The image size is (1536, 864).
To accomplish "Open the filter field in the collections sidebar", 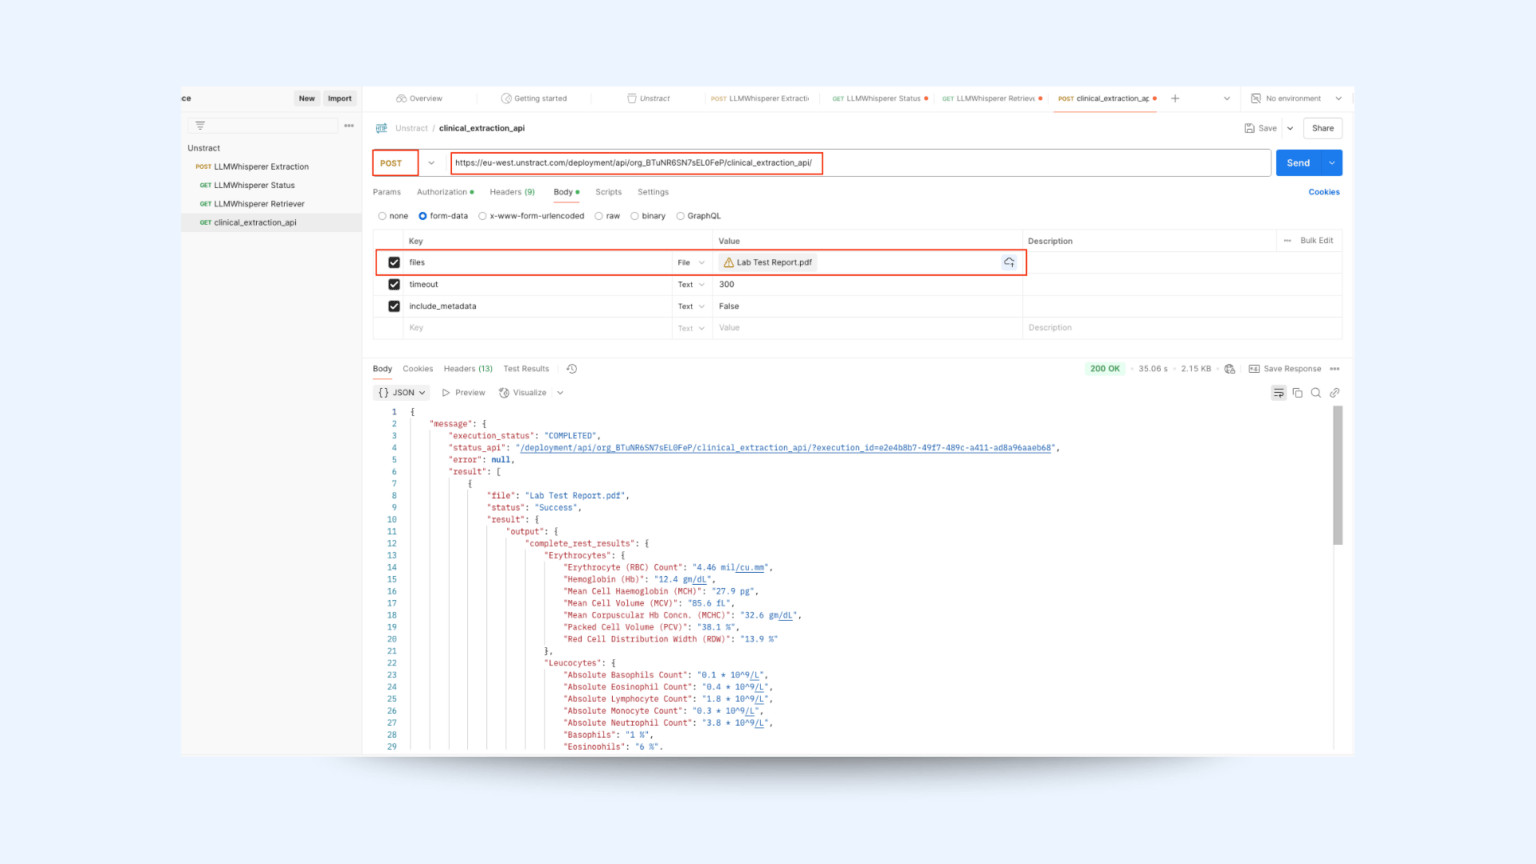I will (200, 125).
